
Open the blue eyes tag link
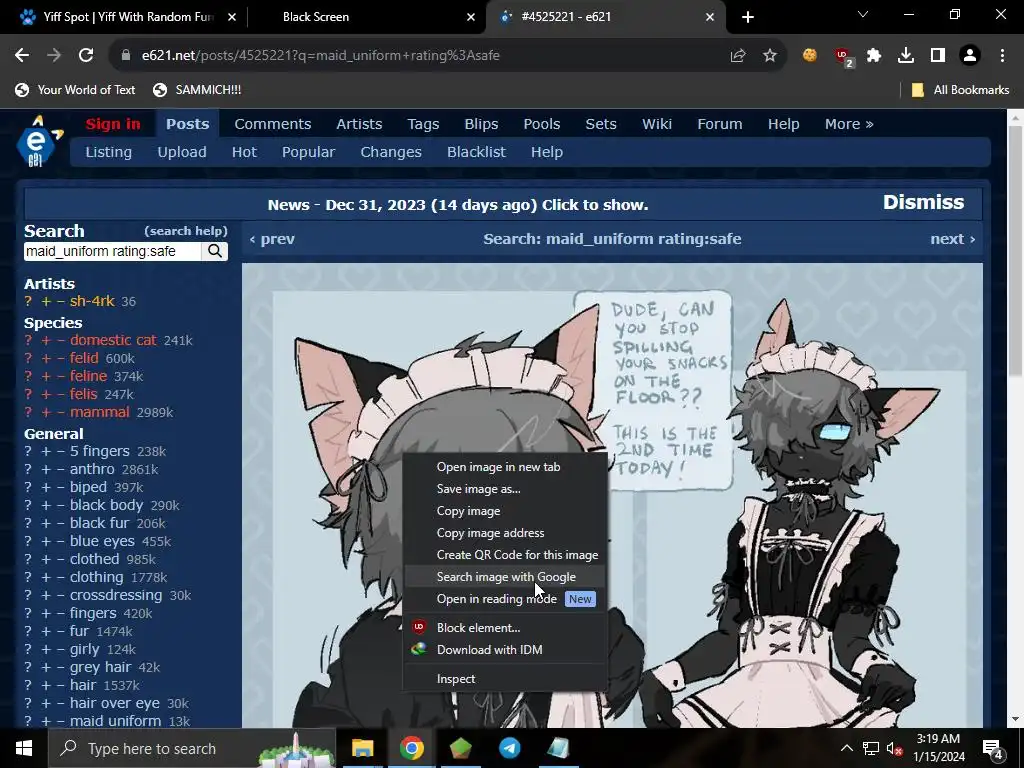coord(102,541)
